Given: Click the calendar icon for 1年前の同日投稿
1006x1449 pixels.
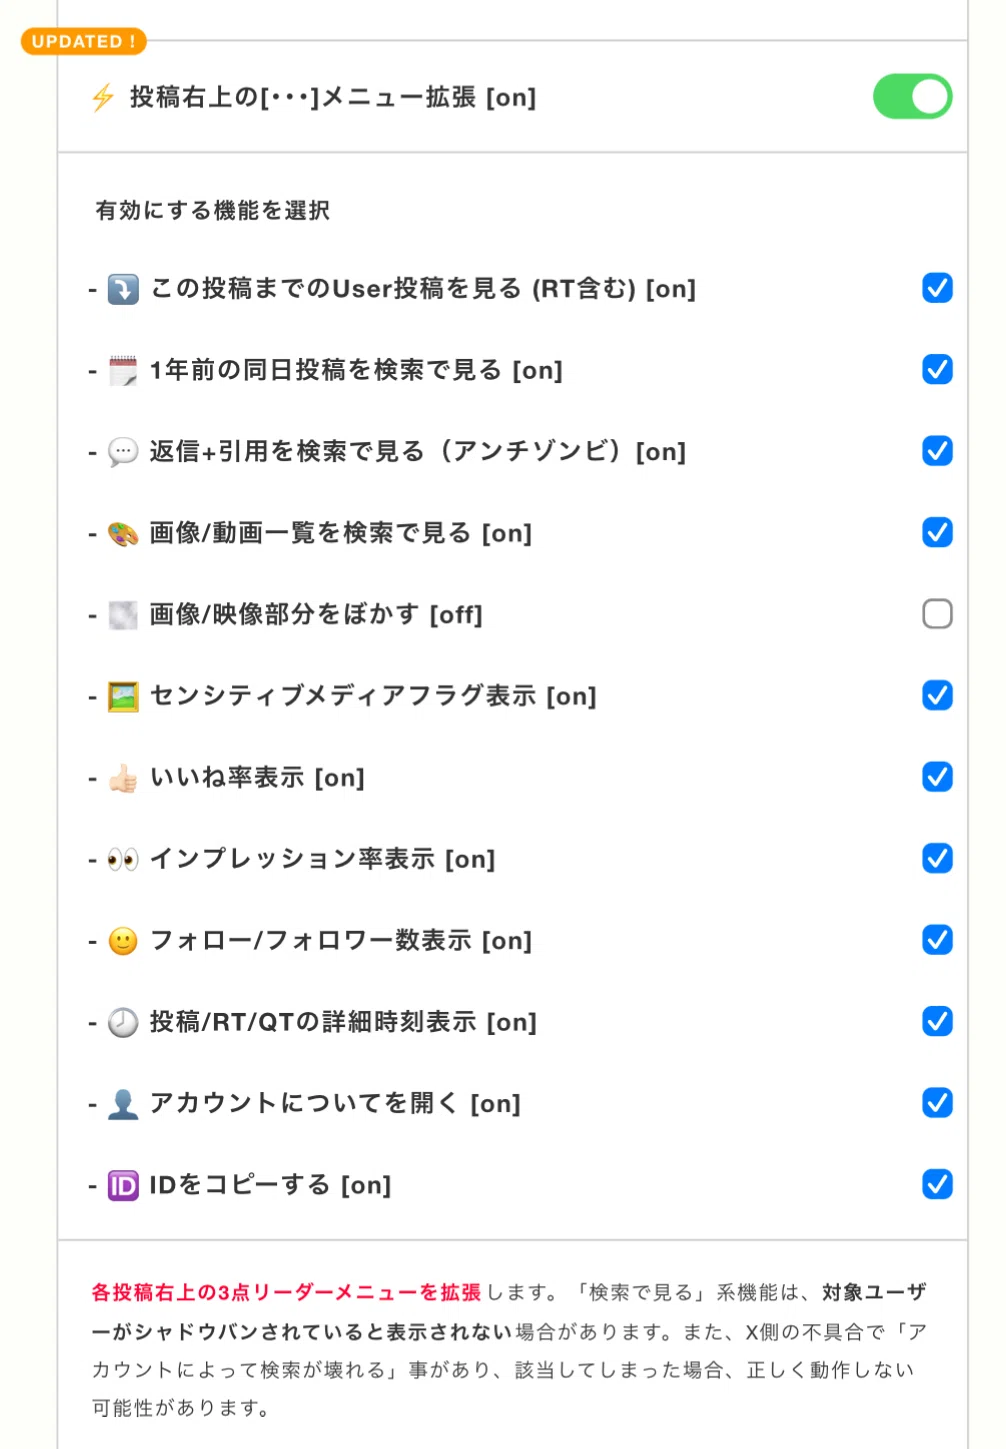Looking at the screenshot, I should 123,370.
